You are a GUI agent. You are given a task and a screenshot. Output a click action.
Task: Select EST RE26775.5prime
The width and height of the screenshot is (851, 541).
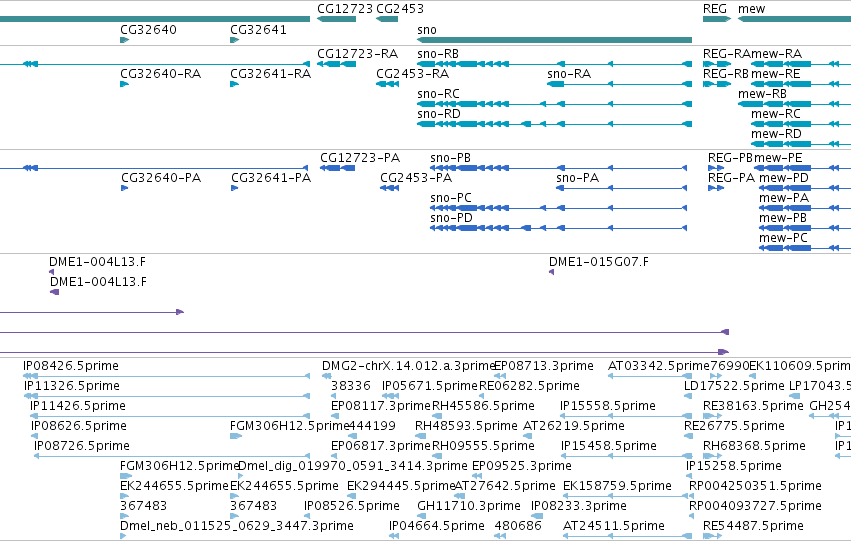pos(688,436)
